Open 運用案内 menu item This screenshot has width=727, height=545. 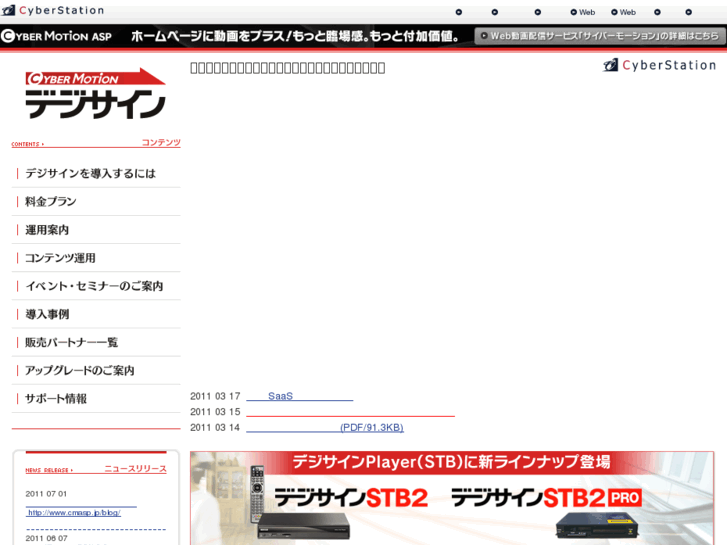(96, 230)
